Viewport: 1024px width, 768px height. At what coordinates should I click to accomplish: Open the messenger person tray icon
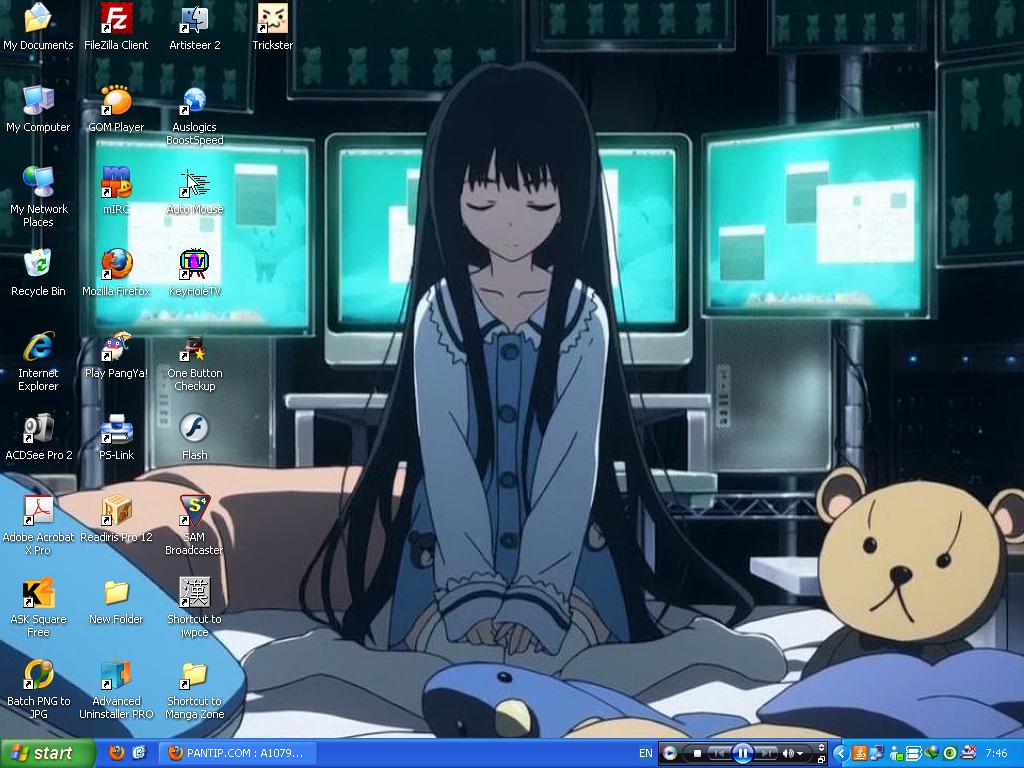(897, 754)
